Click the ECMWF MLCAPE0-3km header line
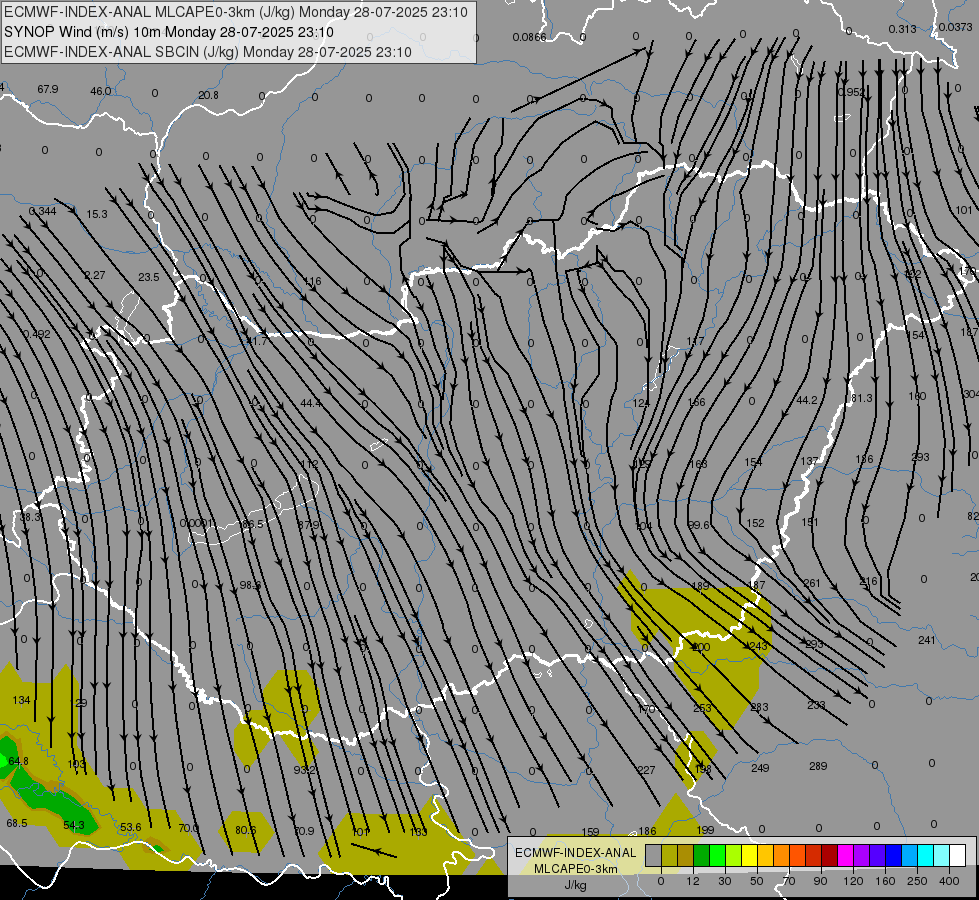979x900 pixels. (235, 12)
